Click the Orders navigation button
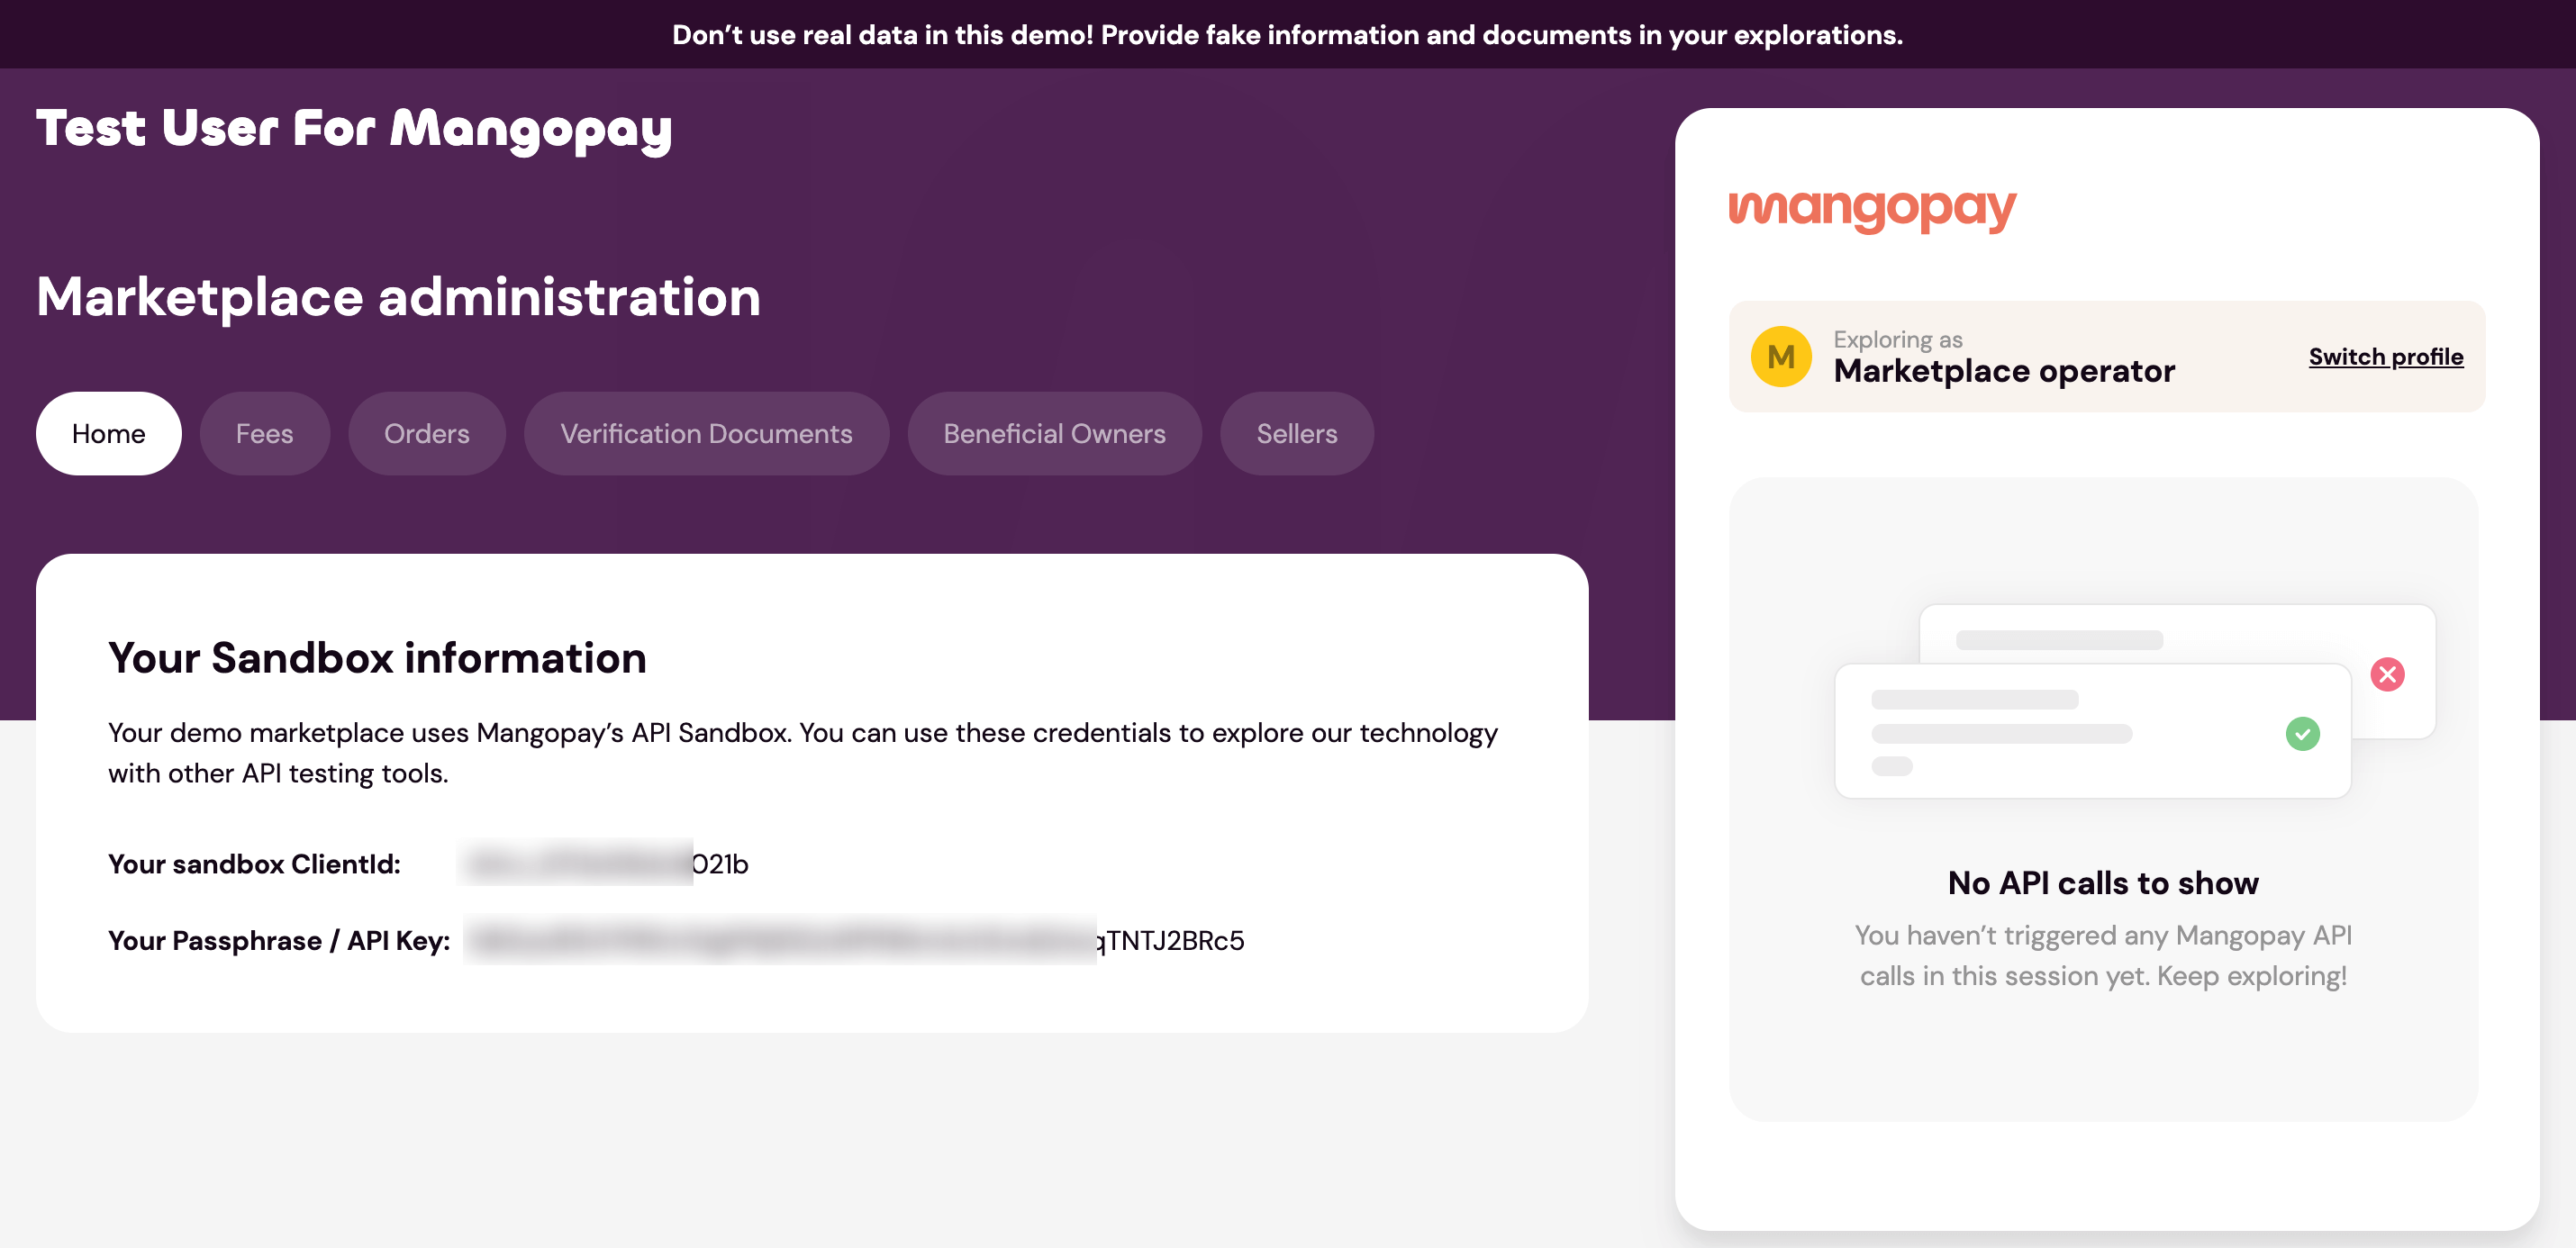 (427, 433)
